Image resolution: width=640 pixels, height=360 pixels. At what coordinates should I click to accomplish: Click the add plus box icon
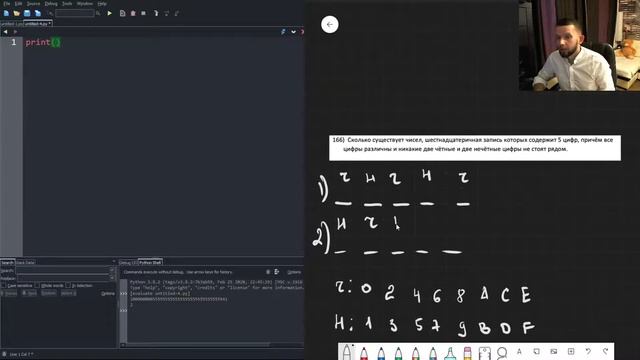tap(571, 351)
